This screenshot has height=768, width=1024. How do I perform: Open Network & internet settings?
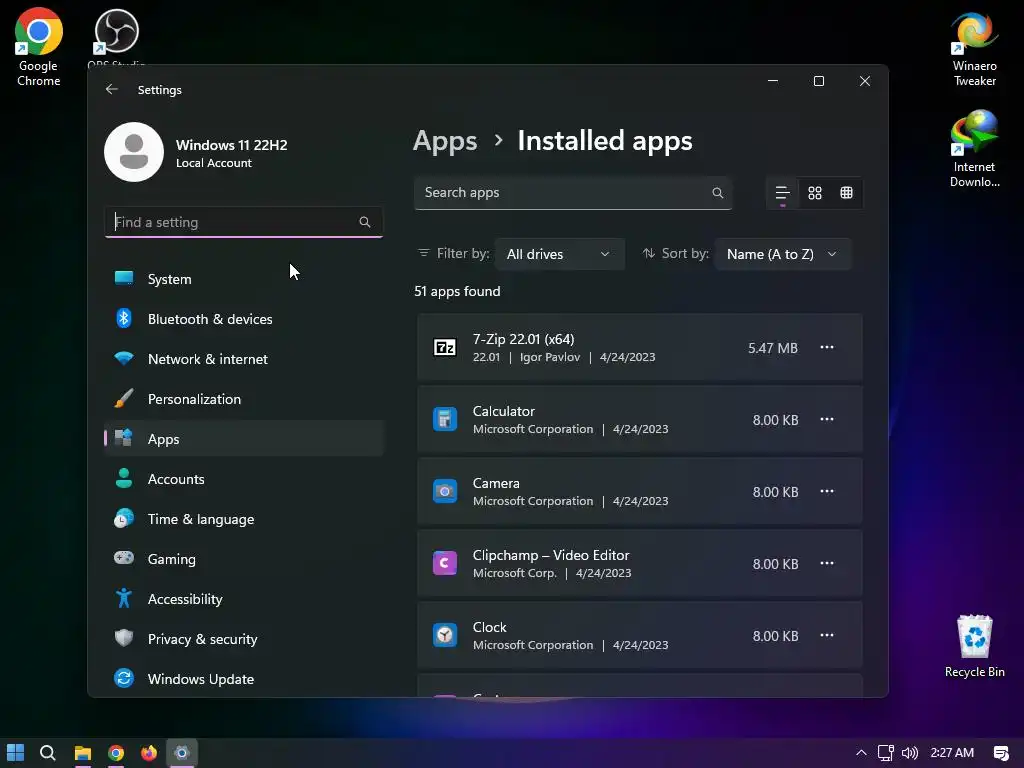tap(244, 359)
